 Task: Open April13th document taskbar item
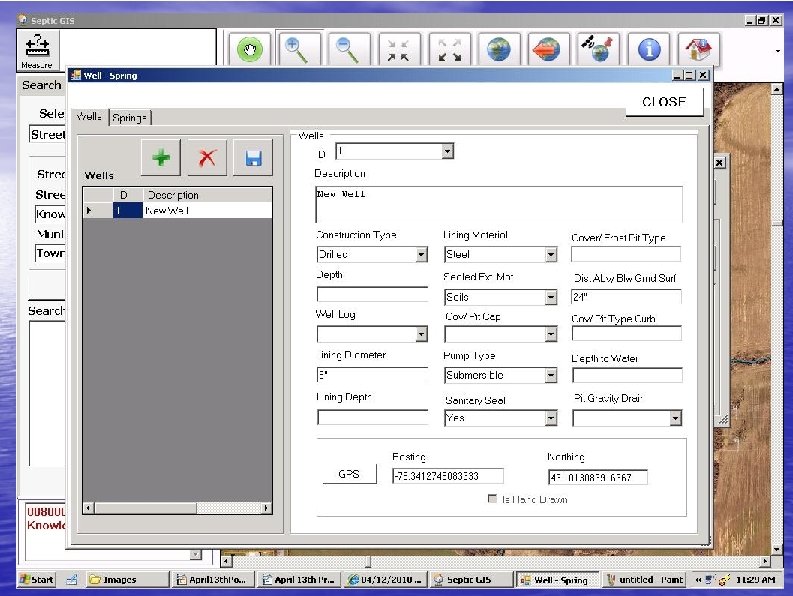[x=212, y=580]
